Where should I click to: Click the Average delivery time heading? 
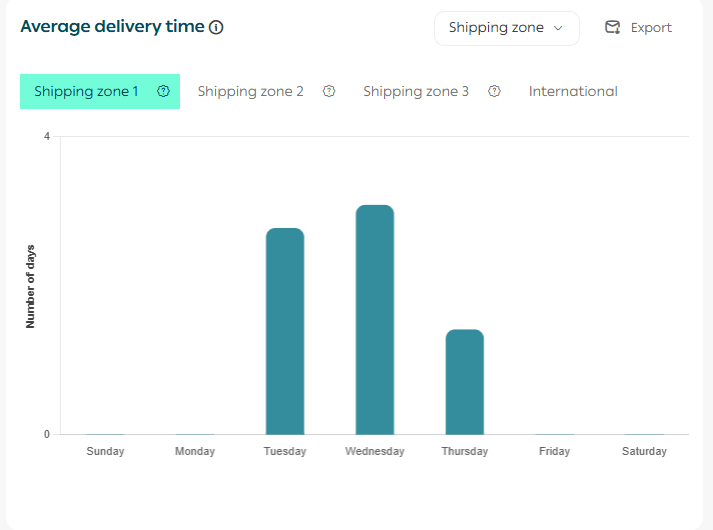point(112,27)
